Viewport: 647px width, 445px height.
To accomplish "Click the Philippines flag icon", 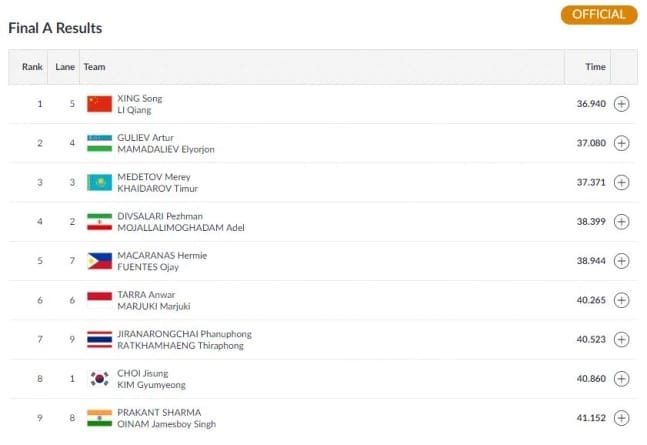I will [x=99, y=261].
